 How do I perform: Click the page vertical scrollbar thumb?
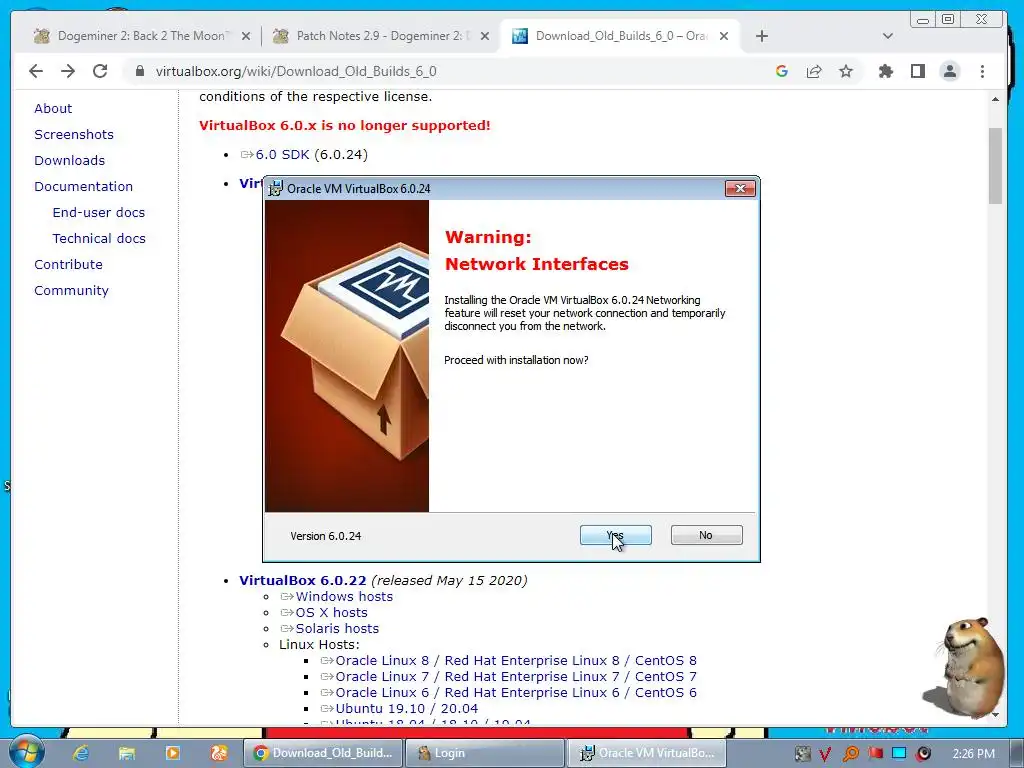pyautogui.click(x=995, y=166)
